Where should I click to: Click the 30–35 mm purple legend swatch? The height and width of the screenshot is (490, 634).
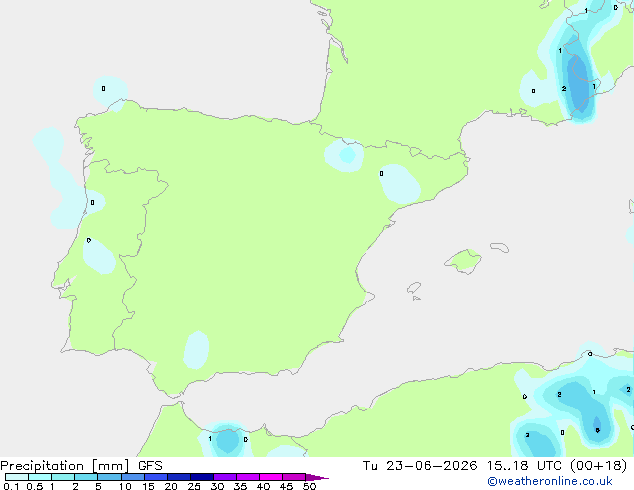pyautogui.click(x=225, y=477)
